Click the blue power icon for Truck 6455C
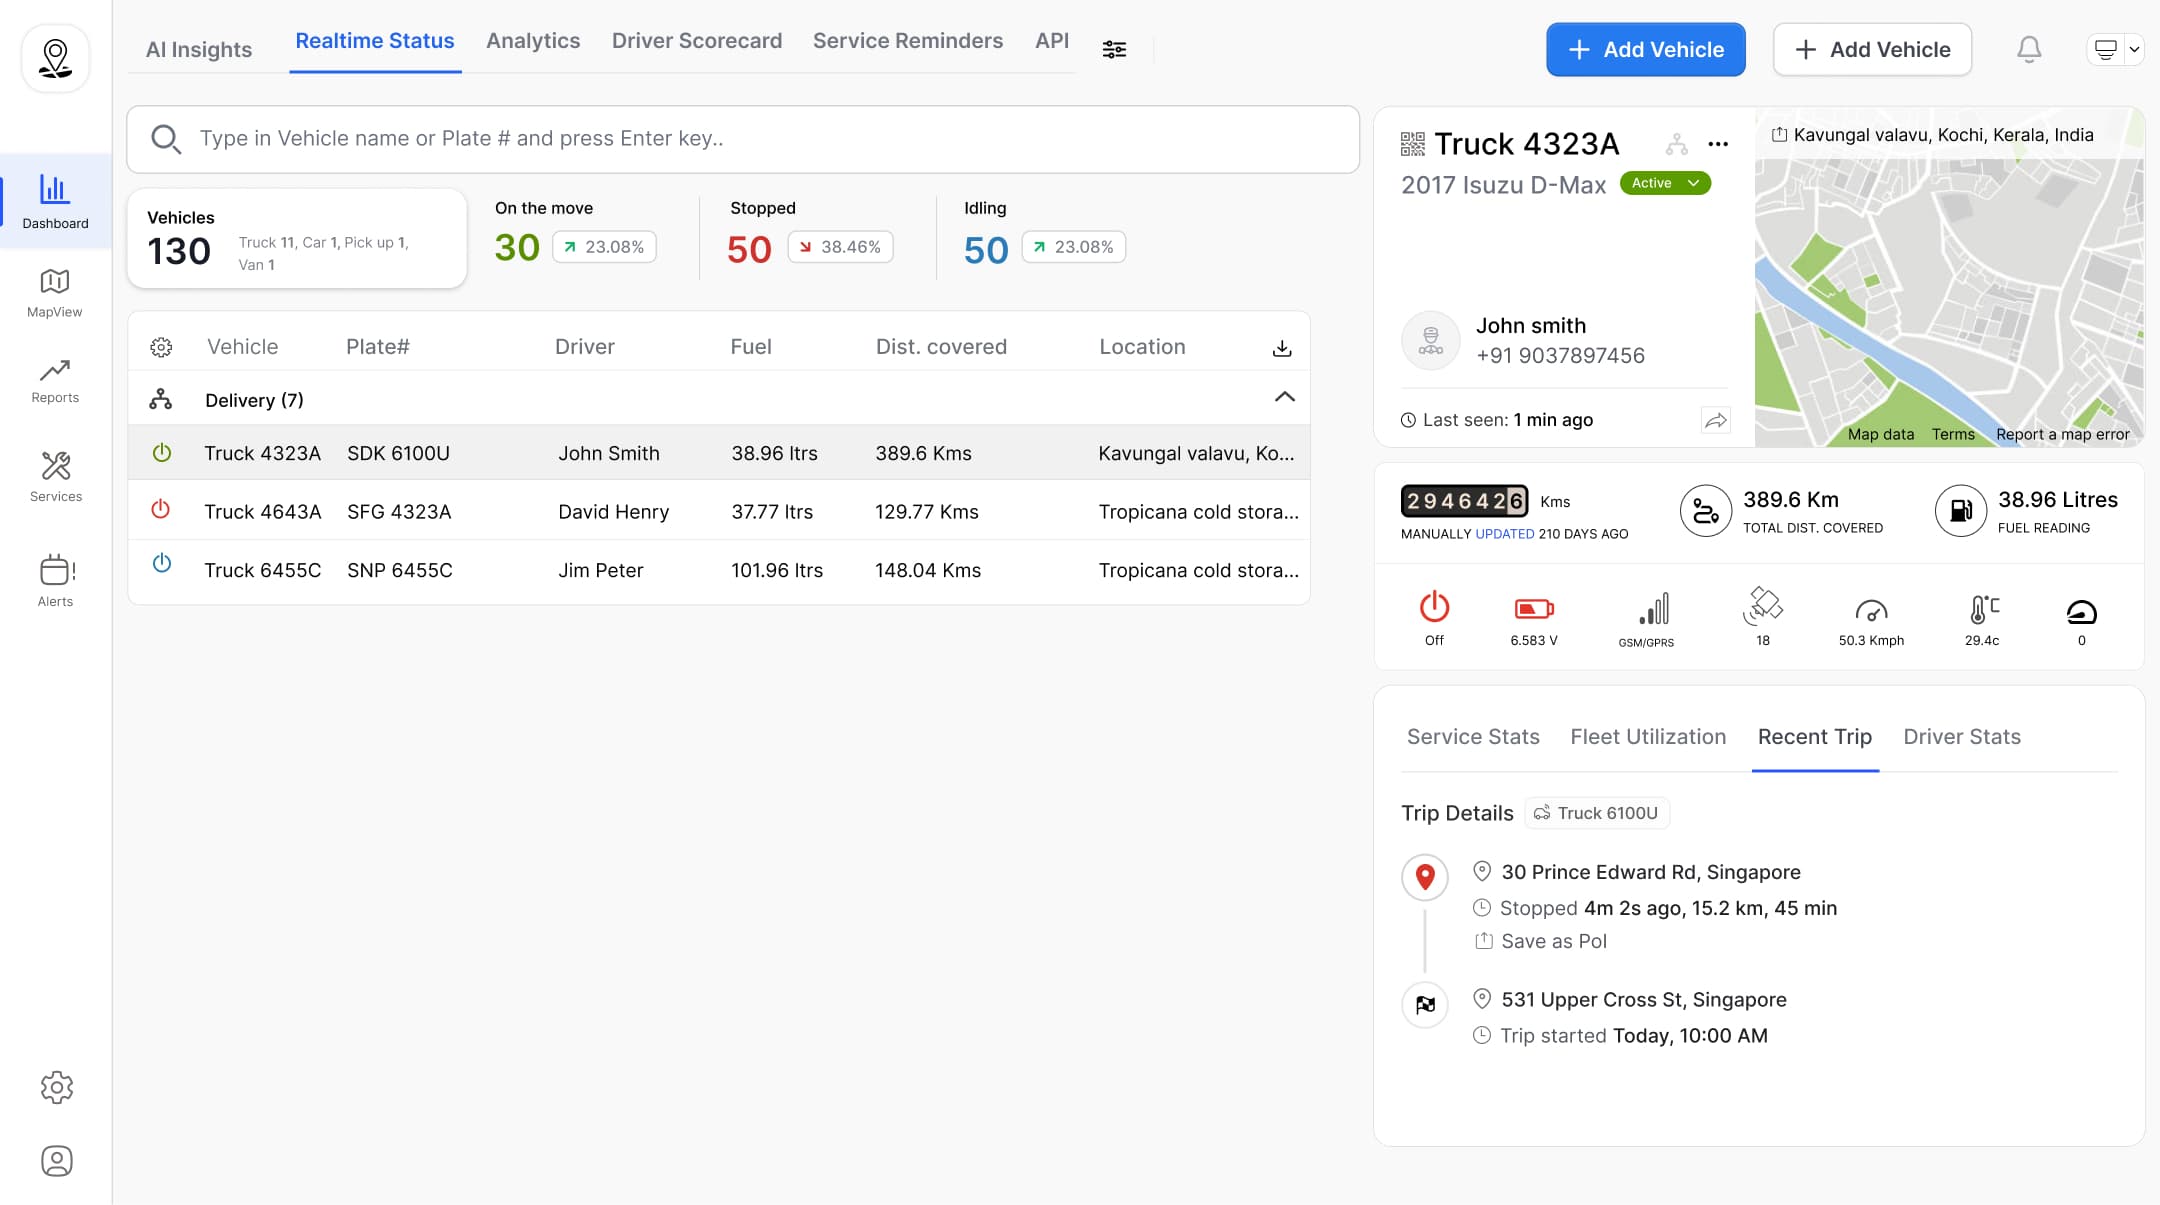Screen dimensions: 2160x1205 pos(161,563)
